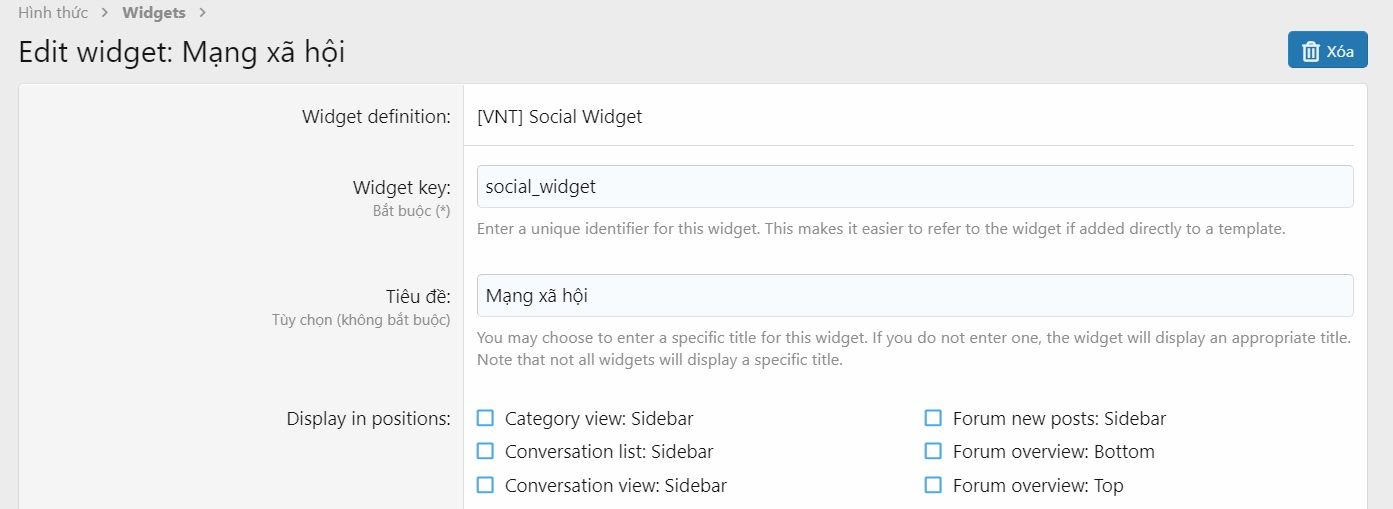Open the Hình thức breadcrumb link

53,13
